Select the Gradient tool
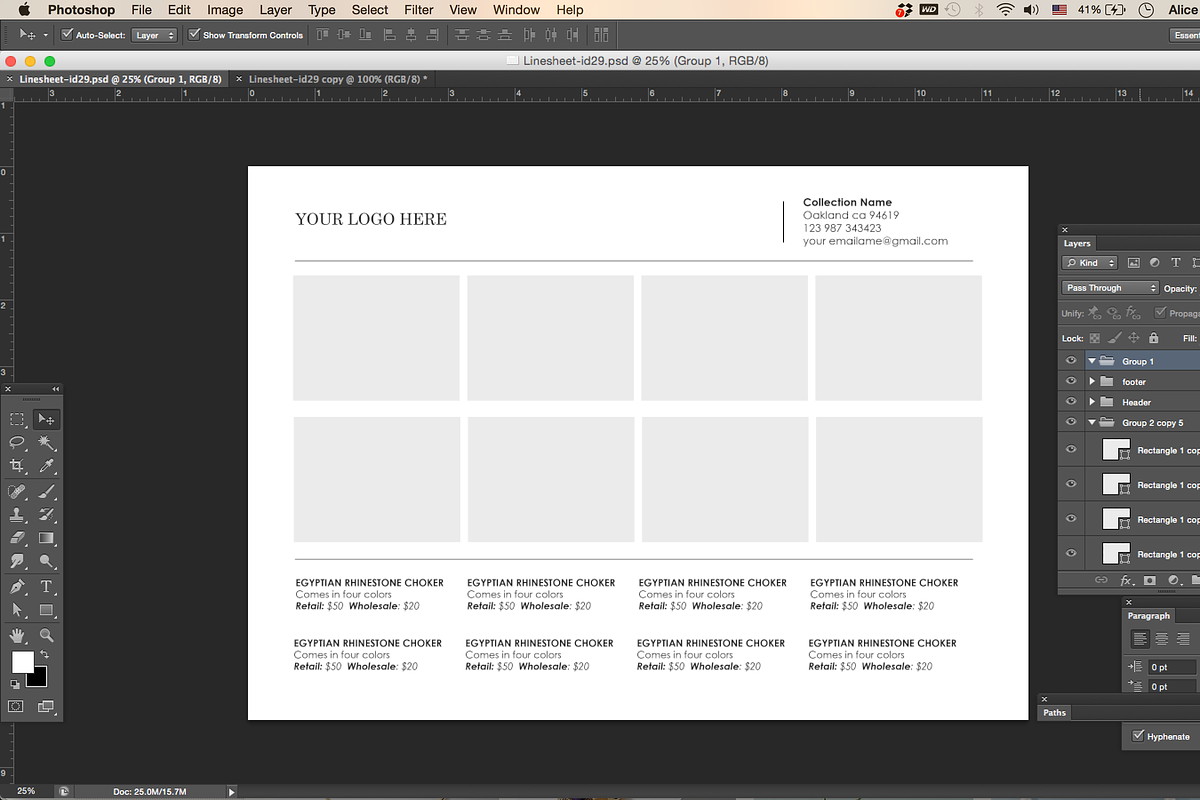Viewport: 1200px width, 800px height. tap(46, 538)
